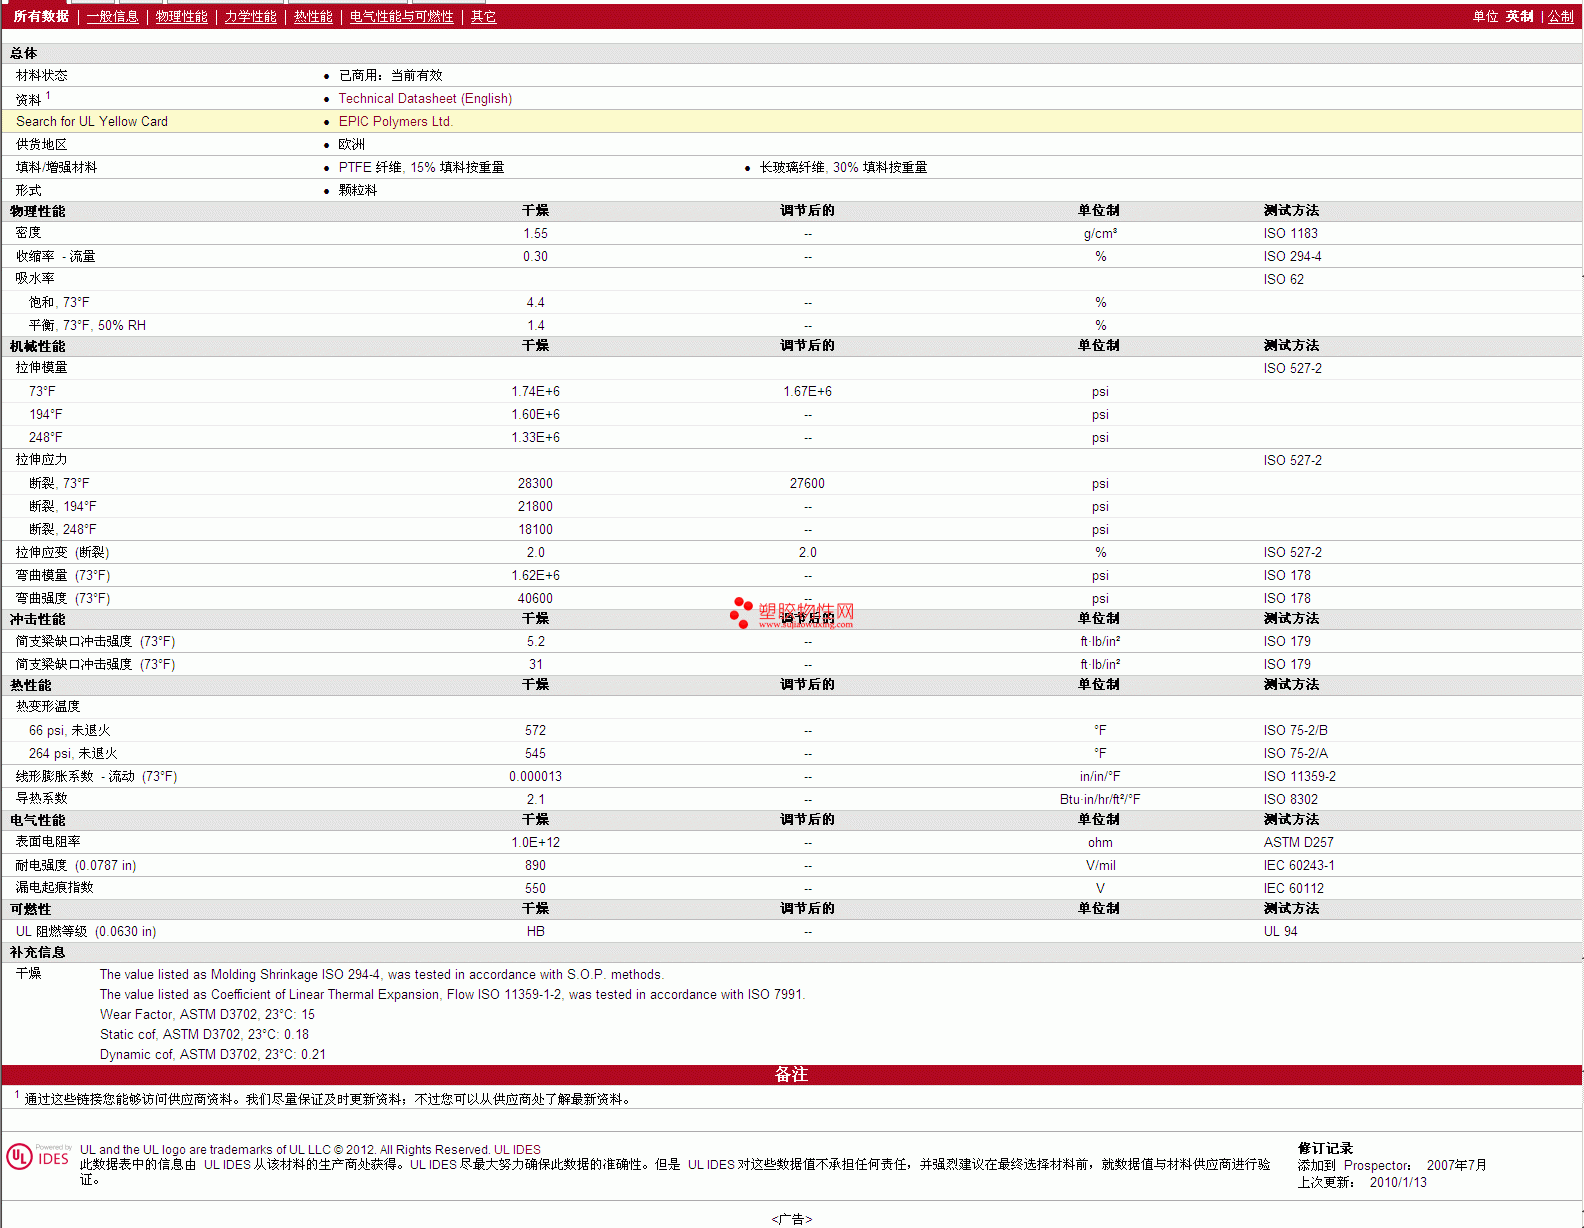
Task: Select tensile modulus value 1.74E+6
Action: click(535, 391)
